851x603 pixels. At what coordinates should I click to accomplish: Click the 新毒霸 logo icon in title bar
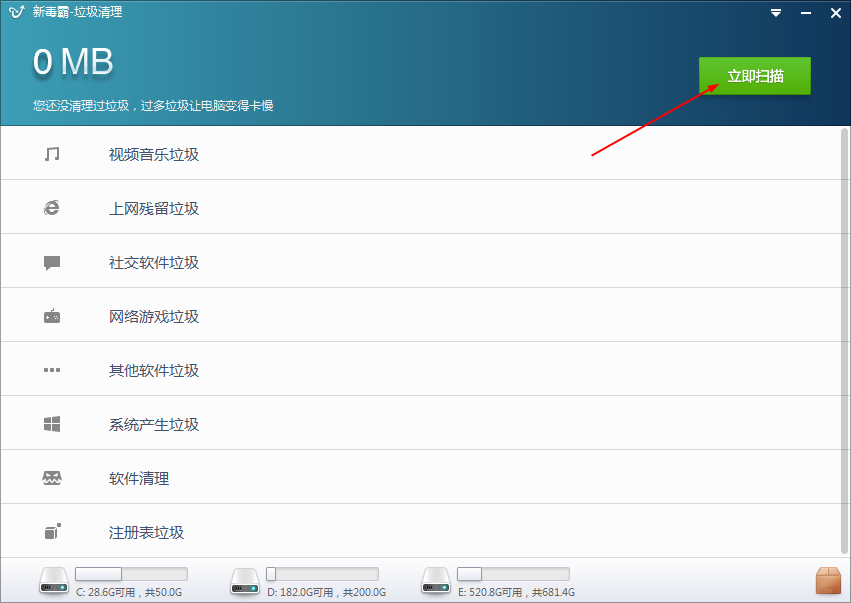[17, 11]
